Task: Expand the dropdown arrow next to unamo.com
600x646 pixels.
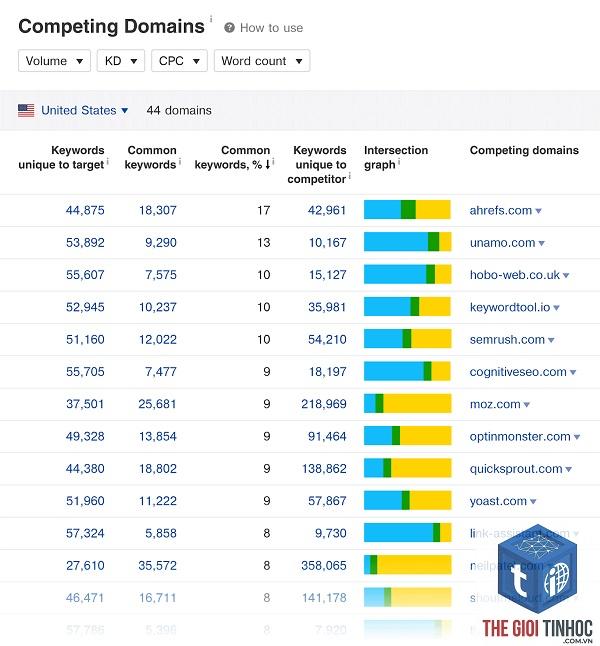Action: coord(541,243)
